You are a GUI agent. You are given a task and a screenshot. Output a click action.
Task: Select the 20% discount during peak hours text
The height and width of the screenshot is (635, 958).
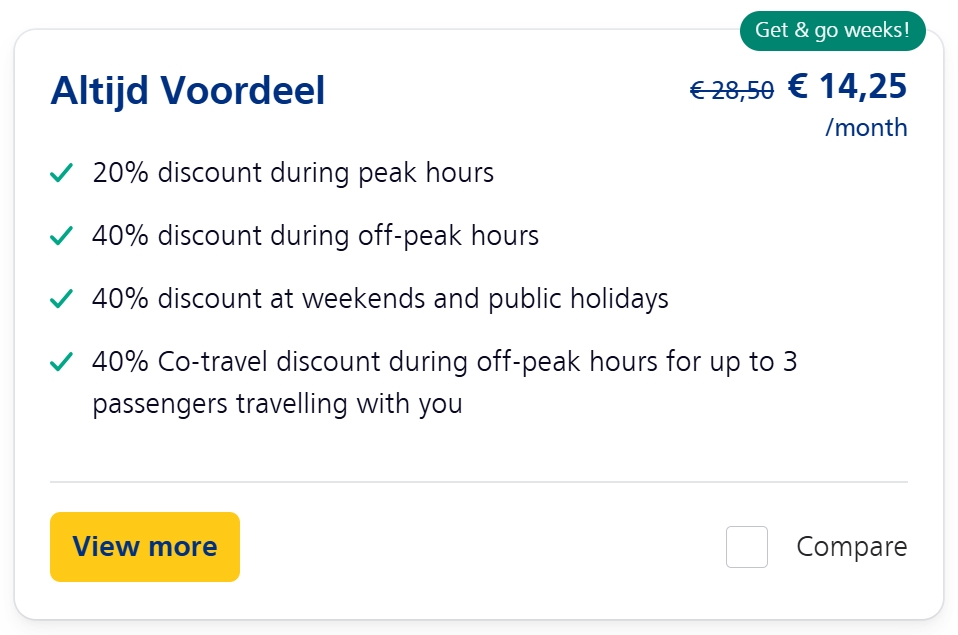click(293, 173)
